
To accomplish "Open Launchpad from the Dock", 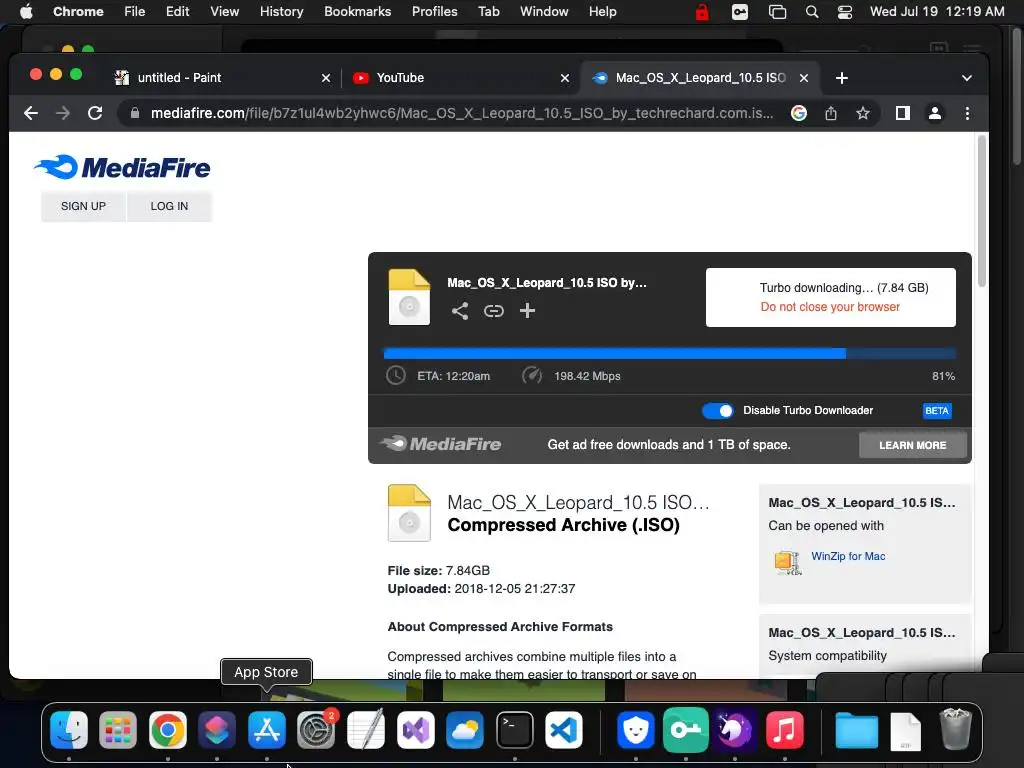I will coord(118,729).
